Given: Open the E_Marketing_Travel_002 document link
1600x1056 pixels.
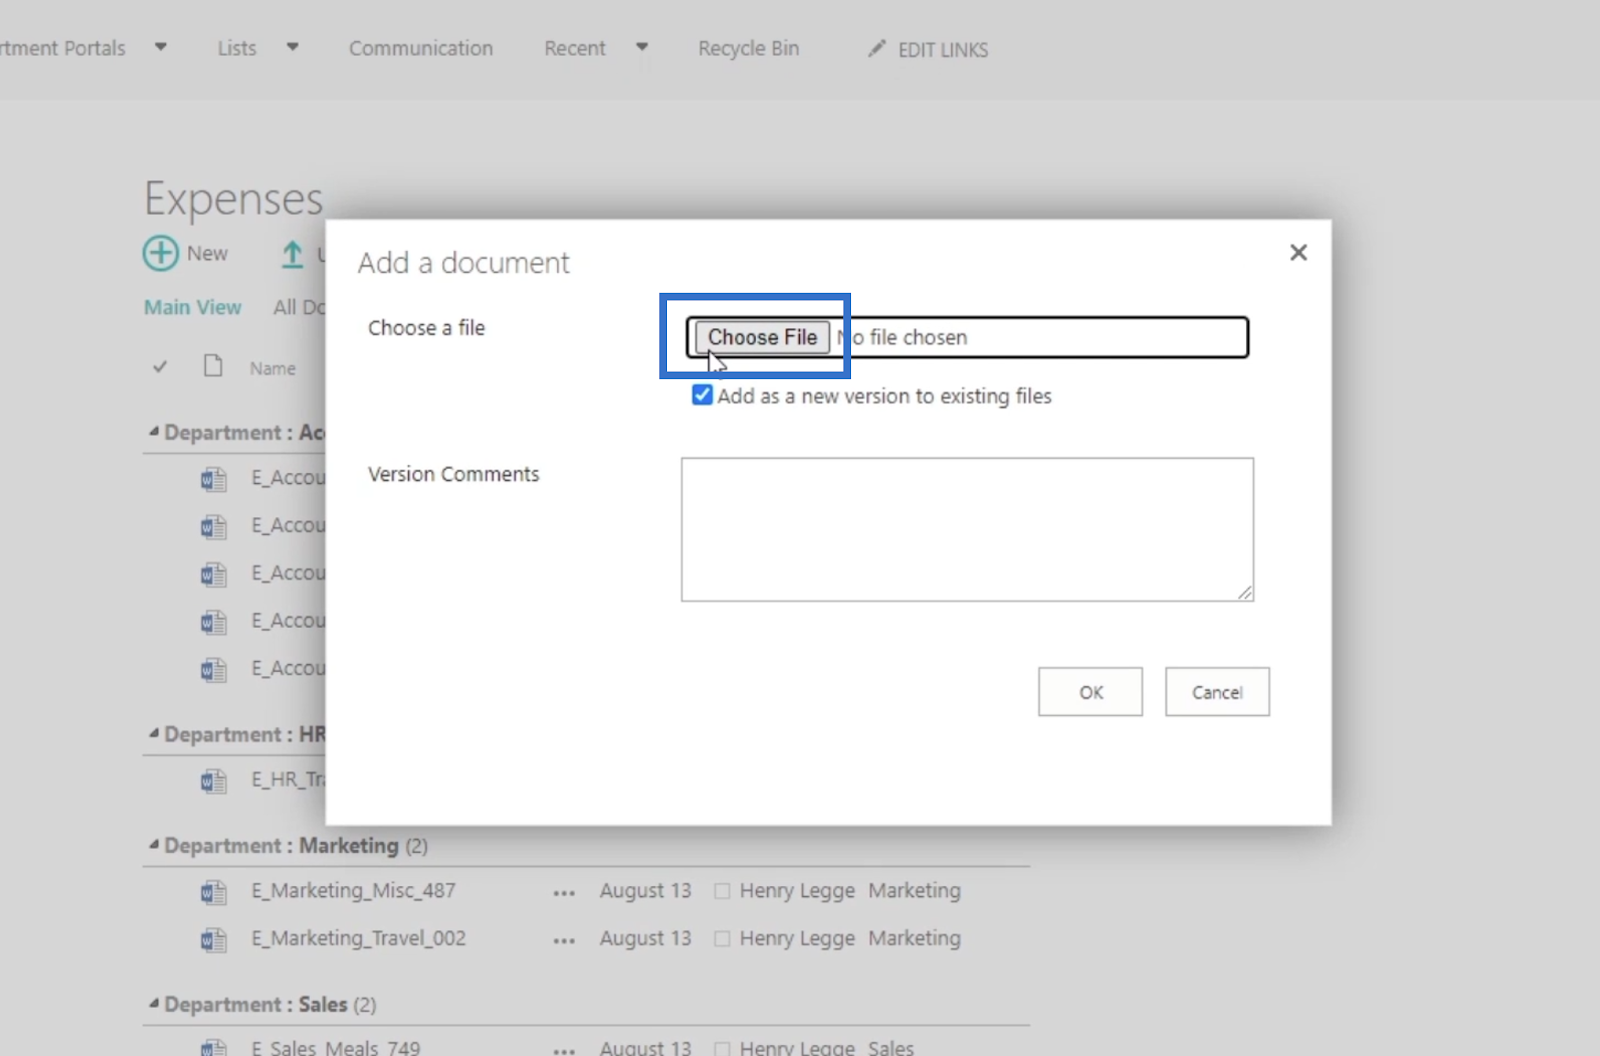Looking at the screenshot, I should point(359,938).
